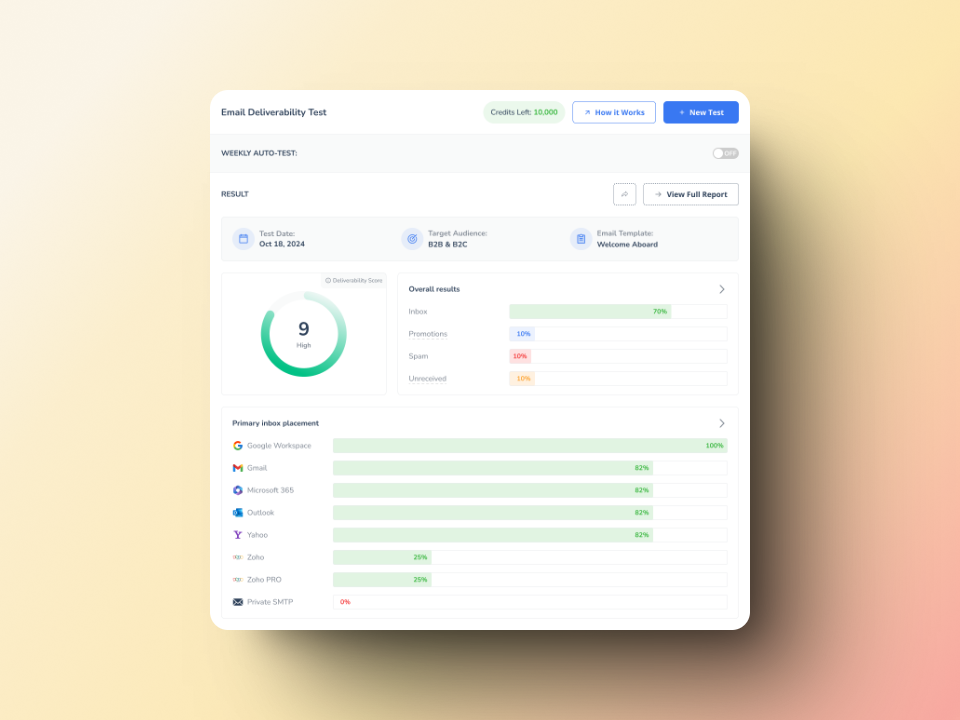Expand the Primary inbox placement chevron
Screen dimensions: 960x720
tap(722, 423)
